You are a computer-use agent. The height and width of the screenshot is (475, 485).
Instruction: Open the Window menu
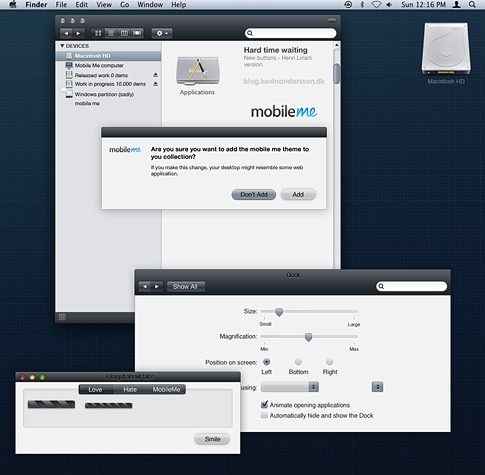[x=150, y=5]
